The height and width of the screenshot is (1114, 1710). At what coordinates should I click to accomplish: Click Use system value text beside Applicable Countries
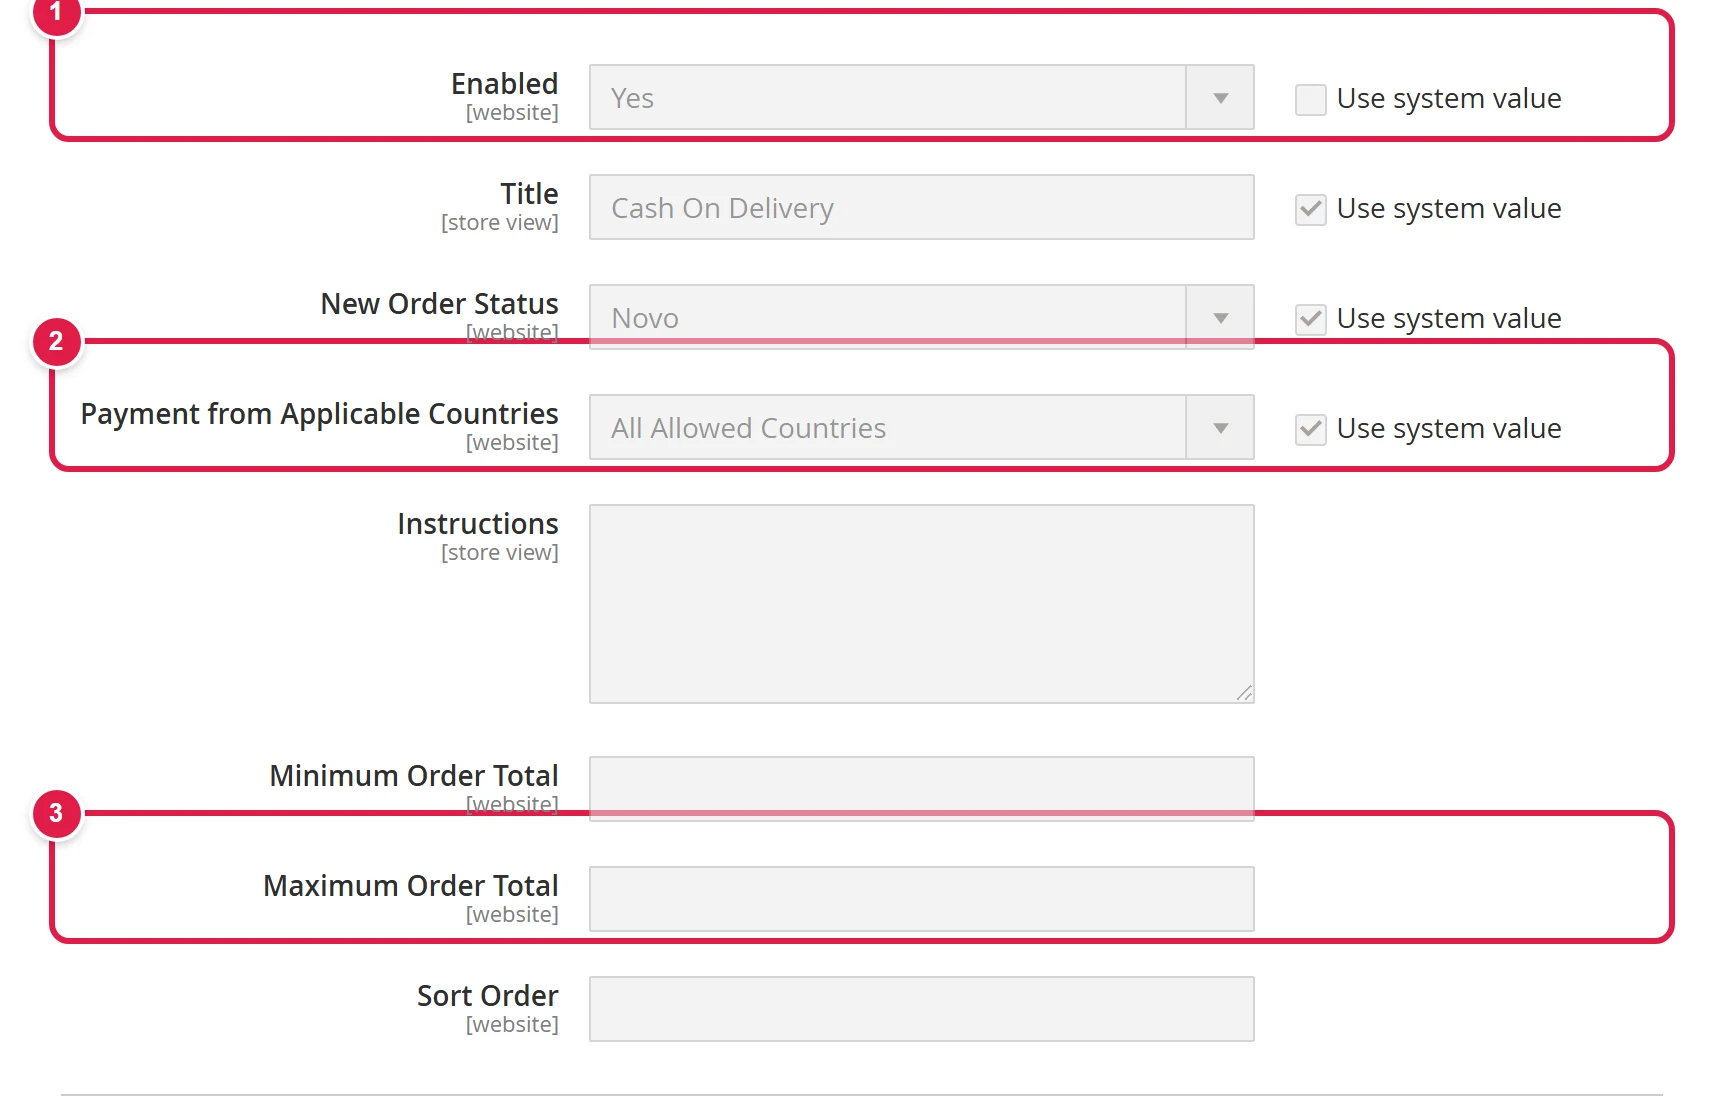(x=1448, y=429)
